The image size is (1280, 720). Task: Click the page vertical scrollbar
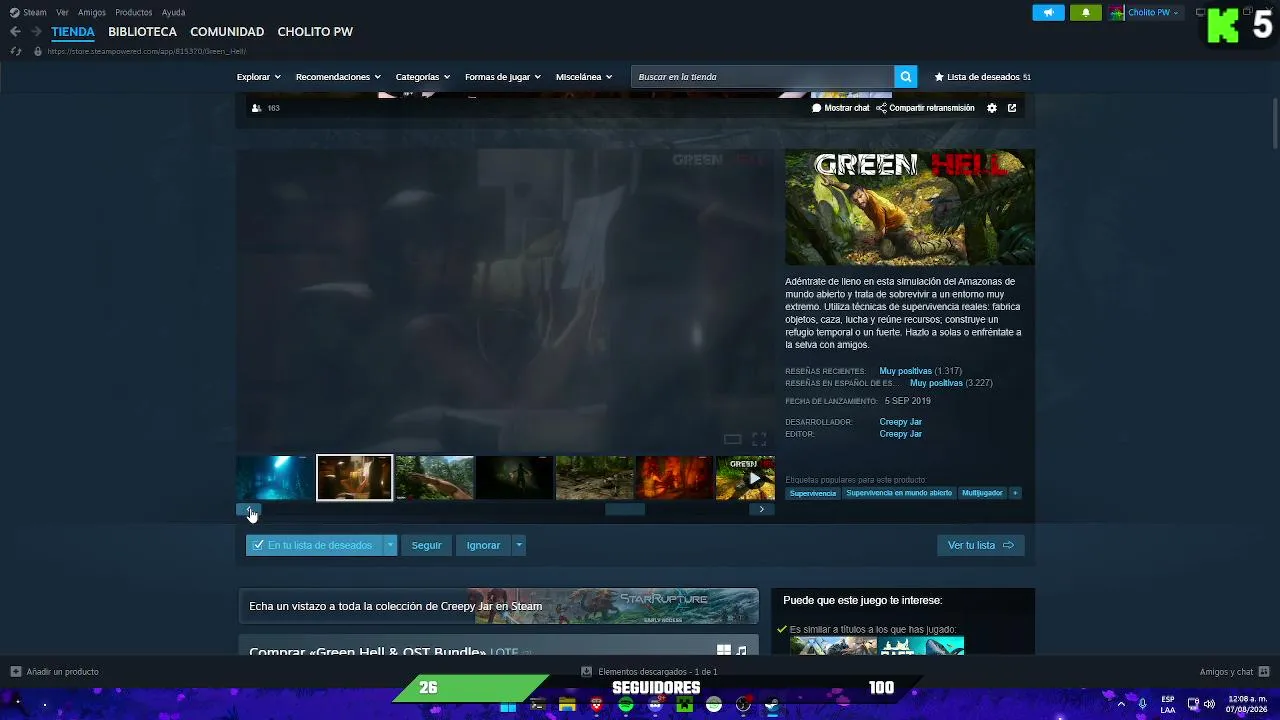(1274, 125)
